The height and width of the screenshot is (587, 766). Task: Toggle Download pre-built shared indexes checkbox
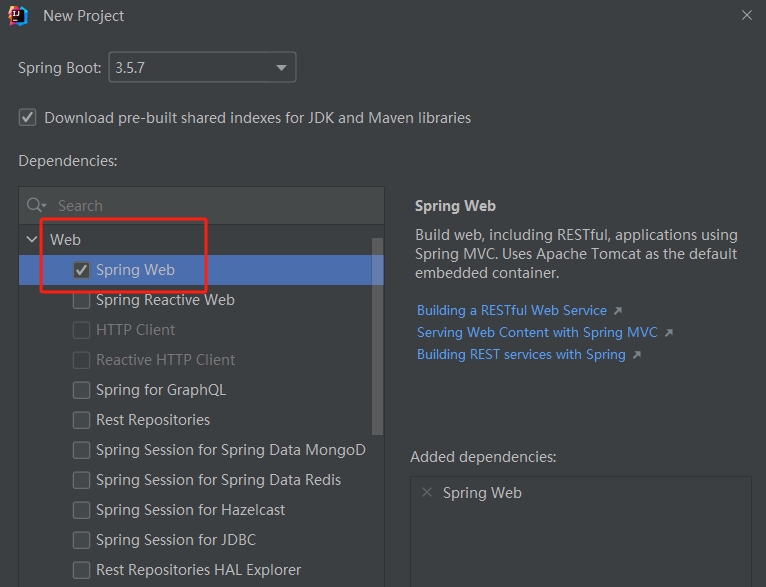[x=28, y=118]
